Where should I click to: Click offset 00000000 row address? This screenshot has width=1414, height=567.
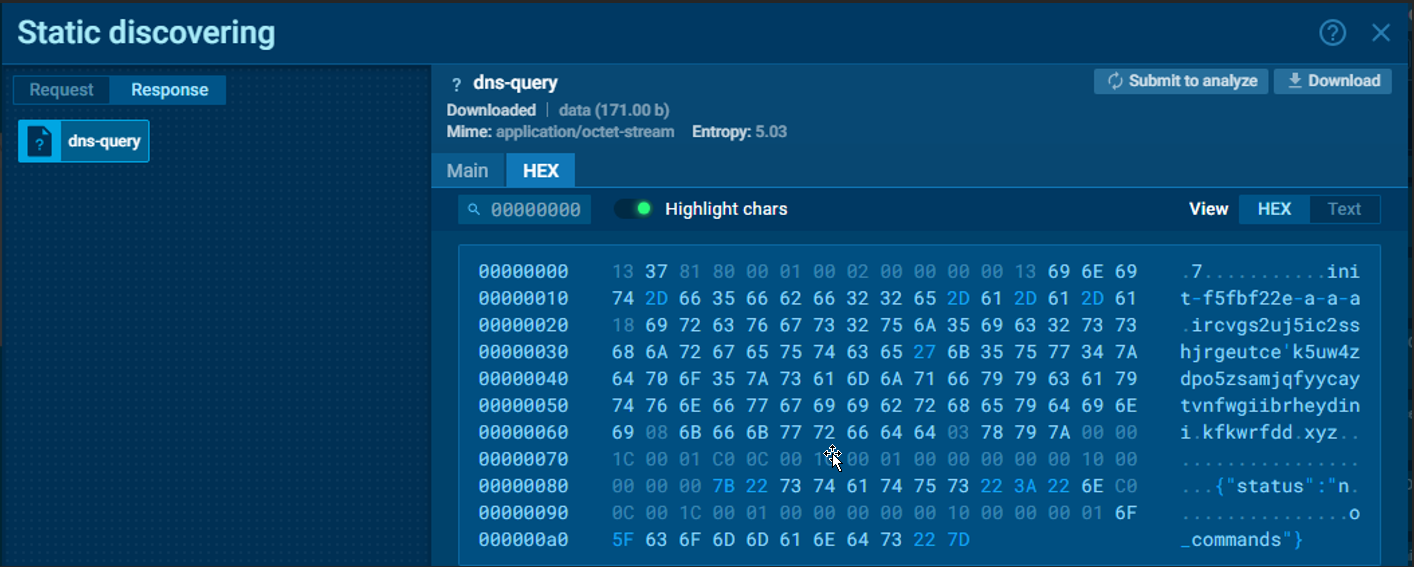click(x=523, y=272)
